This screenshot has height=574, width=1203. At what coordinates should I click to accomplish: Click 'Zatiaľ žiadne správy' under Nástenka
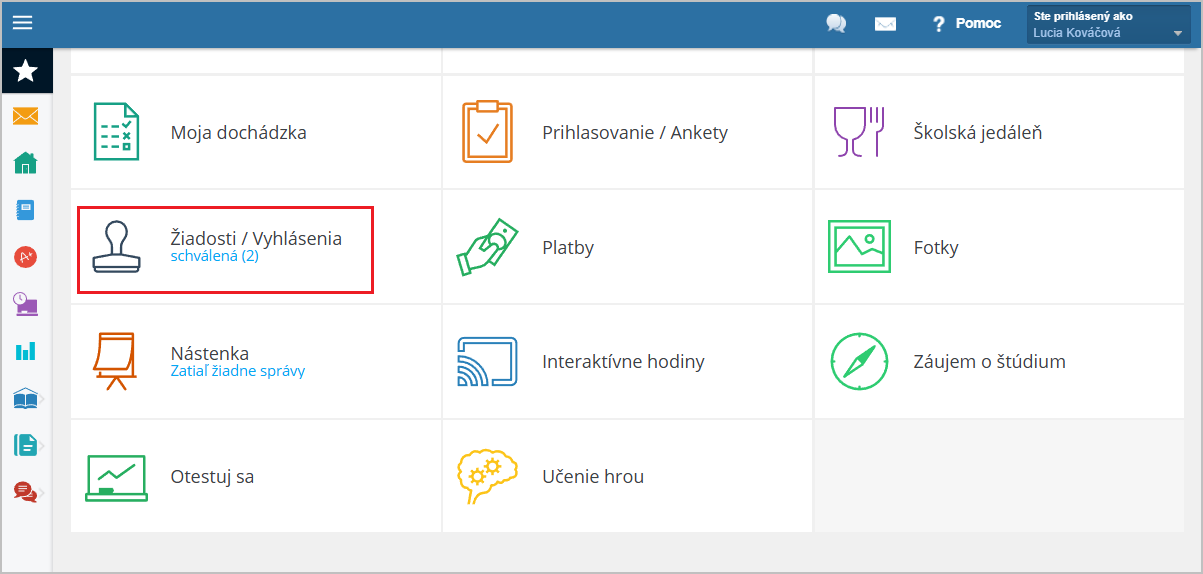(x=238, y=371)
